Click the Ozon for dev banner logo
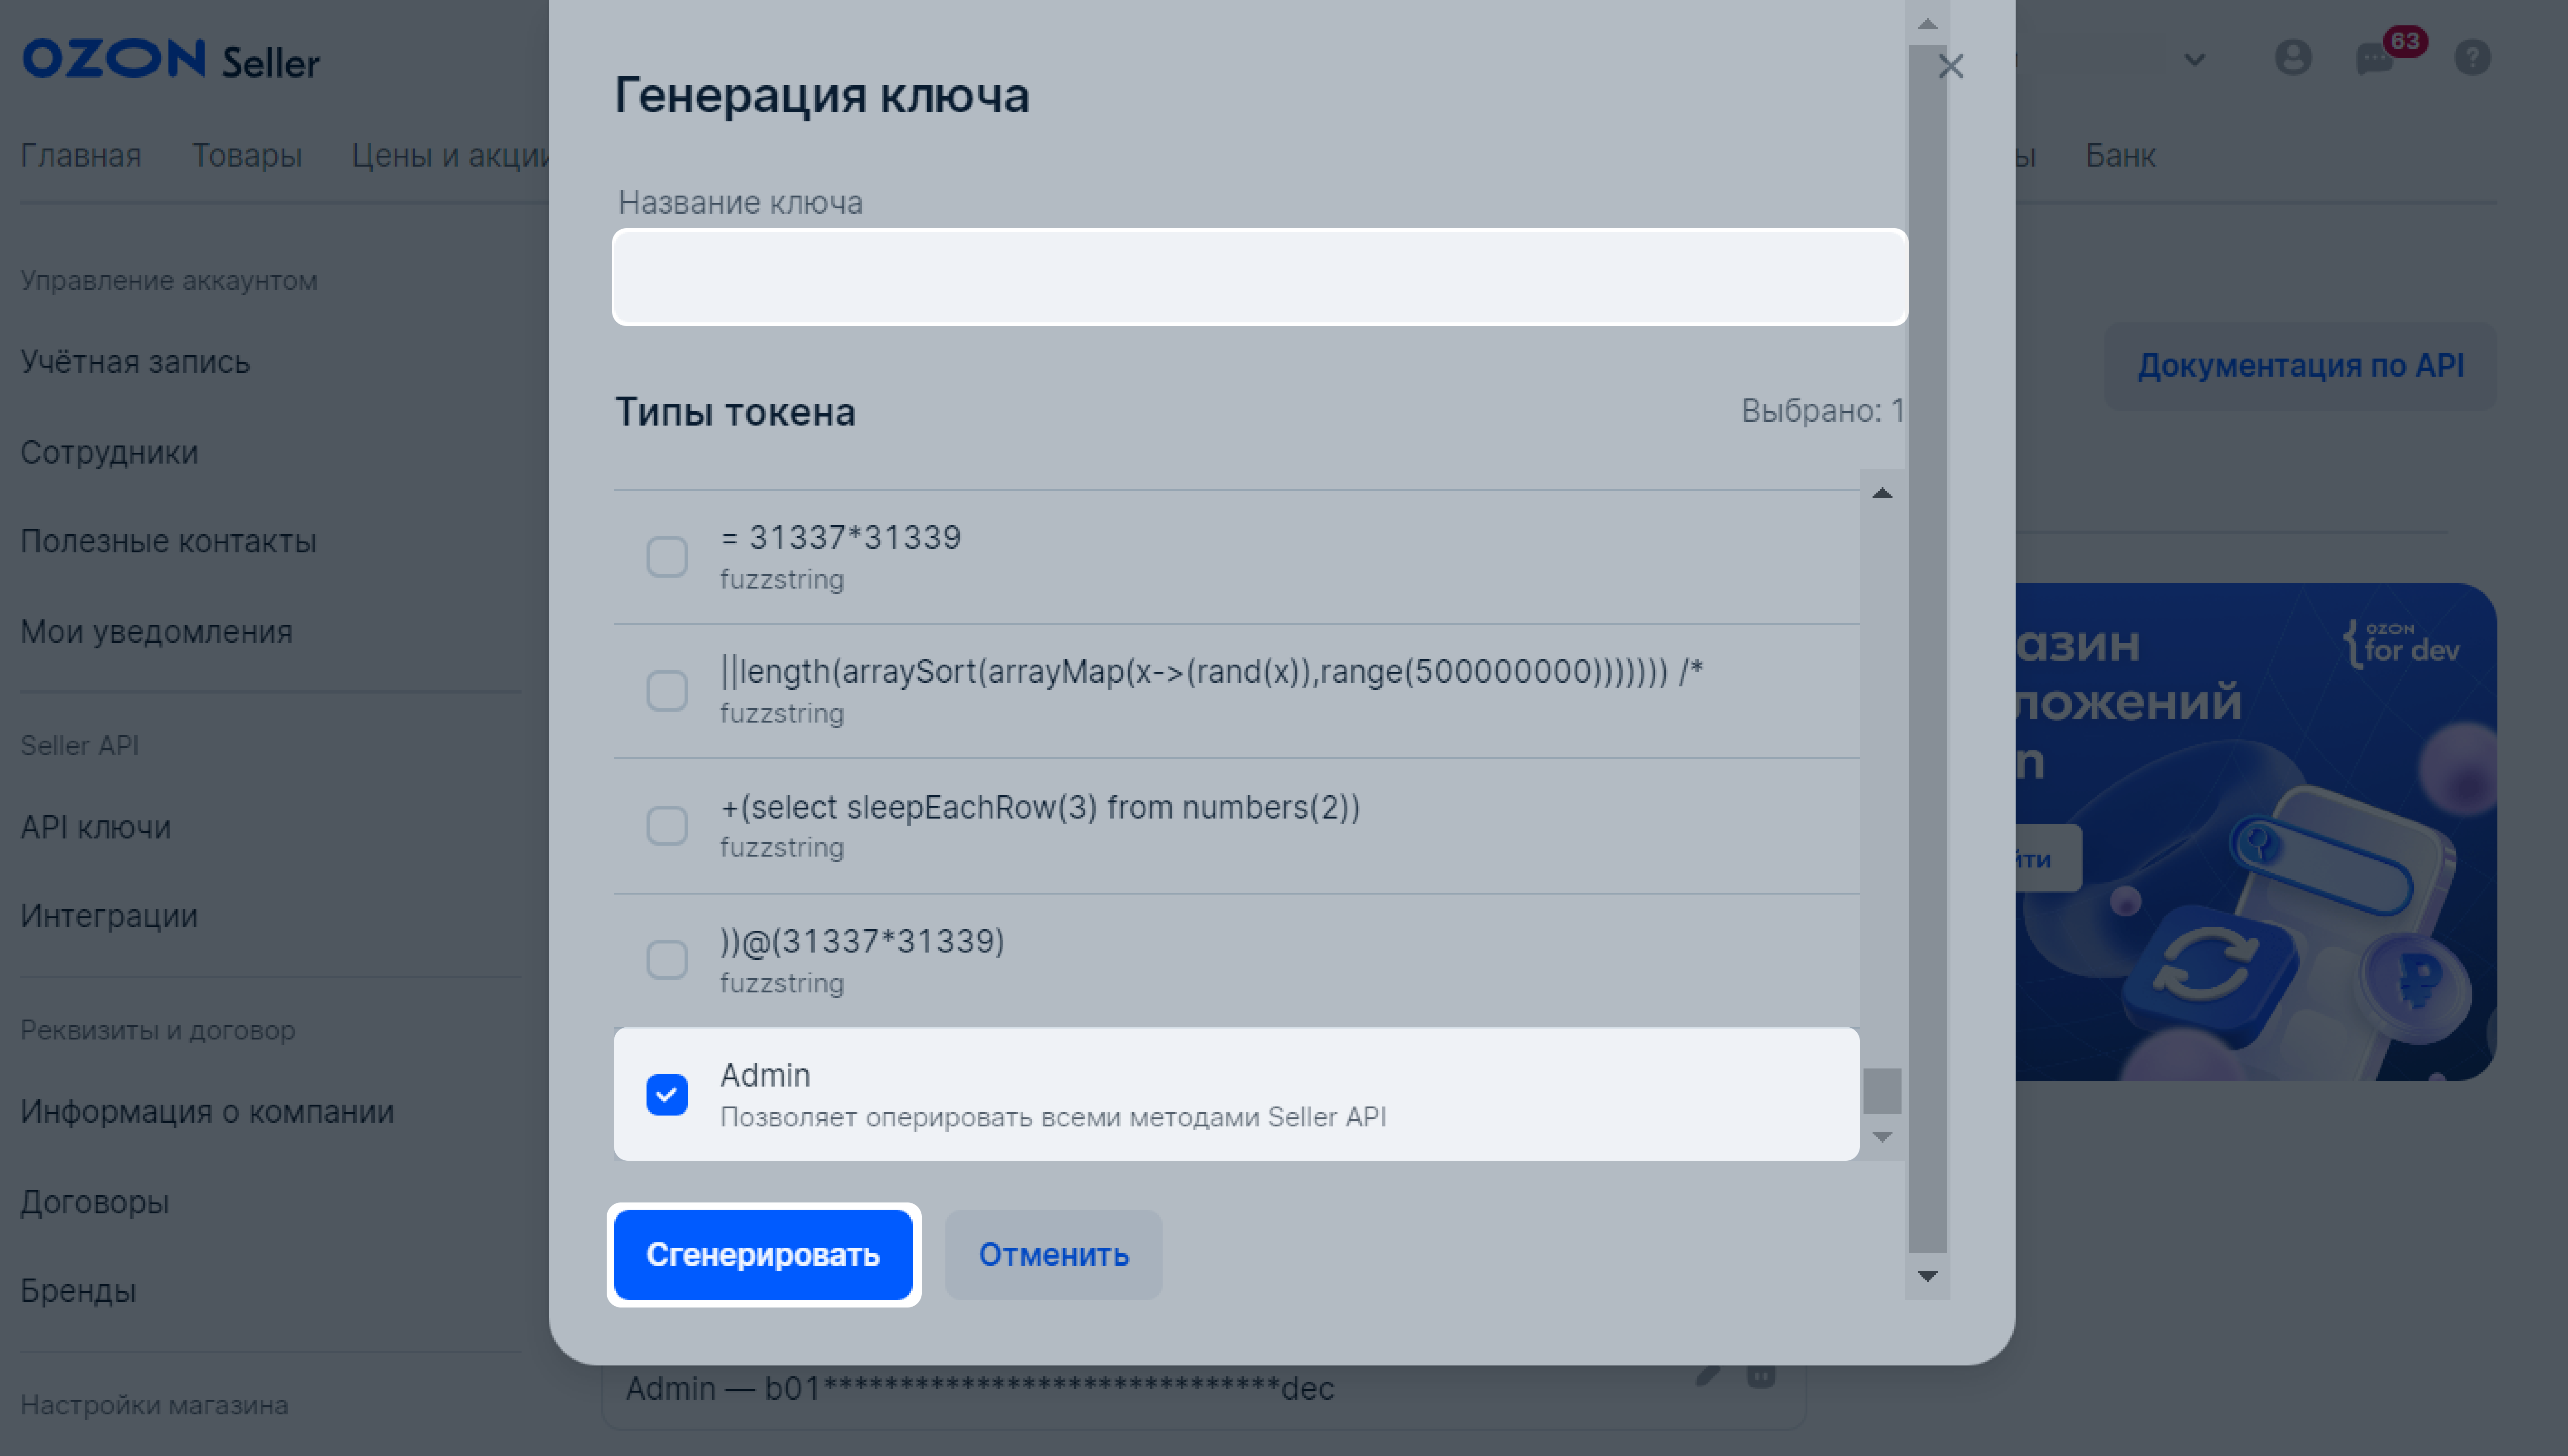Viewport: 2568px width, 1456px height. pos(2400,644)
